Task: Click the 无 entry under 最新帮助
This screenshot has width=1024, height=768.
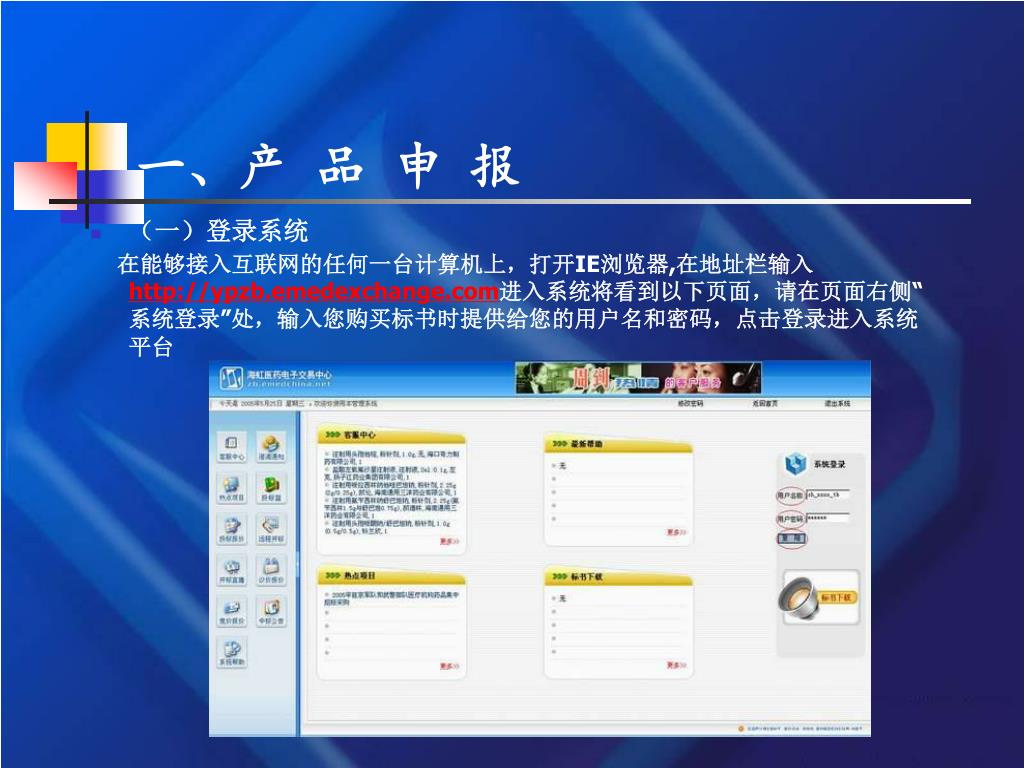Action: [x=562, y=466]
